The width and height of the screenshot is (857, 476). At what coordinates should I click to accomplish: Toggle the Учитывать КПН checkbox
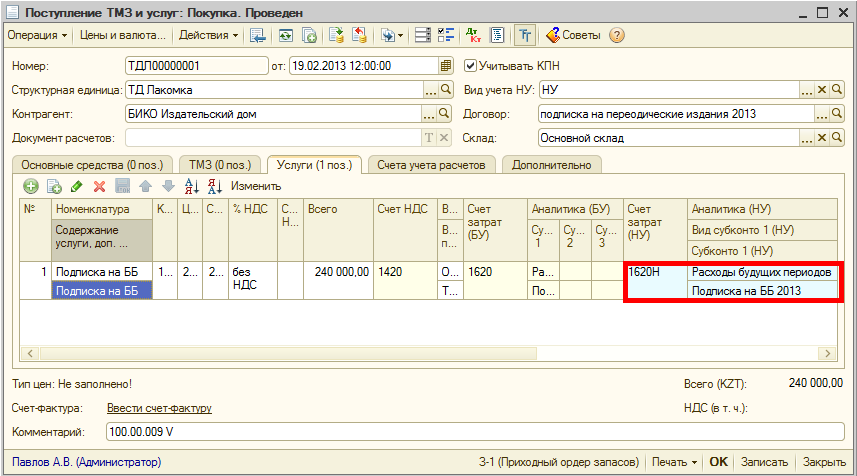(x=472, y=66)
